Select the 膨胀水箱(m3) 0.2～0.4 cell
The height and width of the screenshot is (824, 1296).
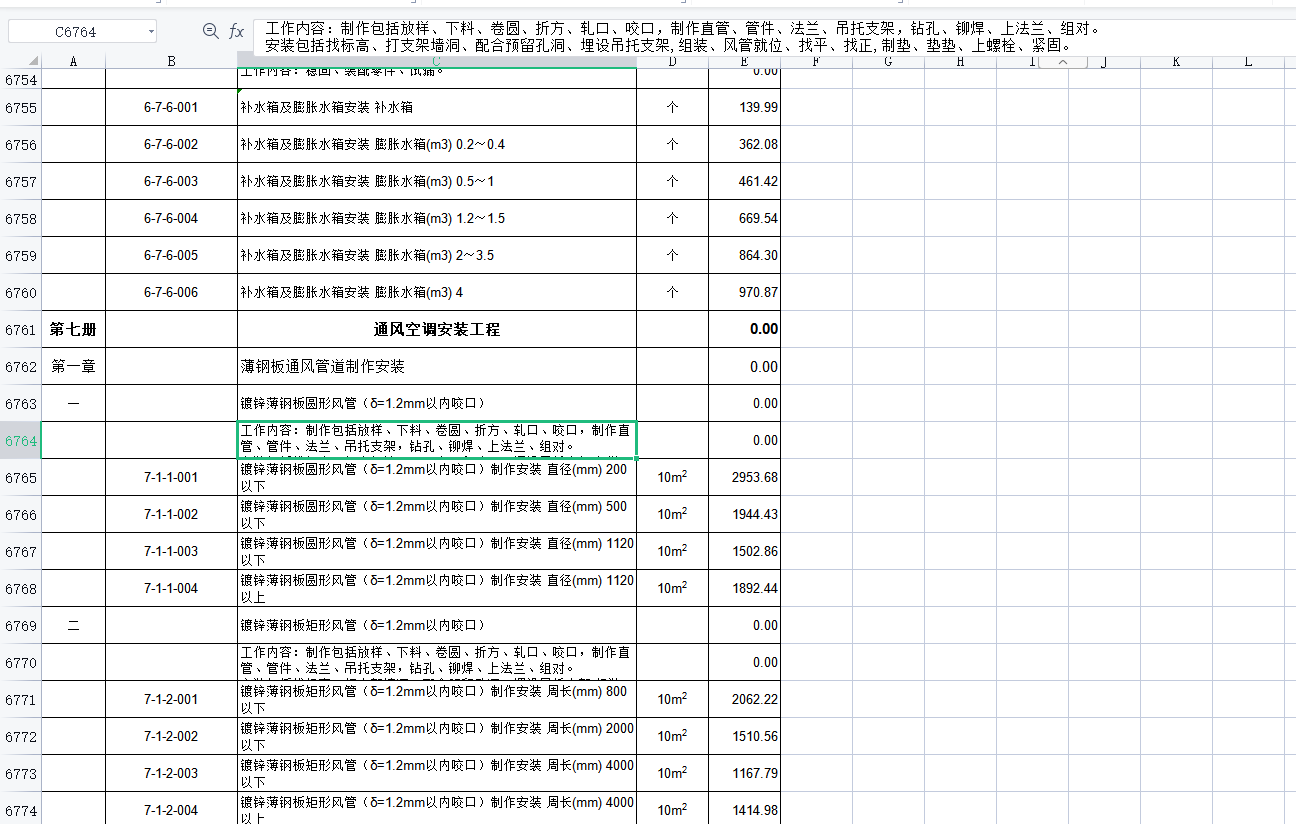coord(437,144)
